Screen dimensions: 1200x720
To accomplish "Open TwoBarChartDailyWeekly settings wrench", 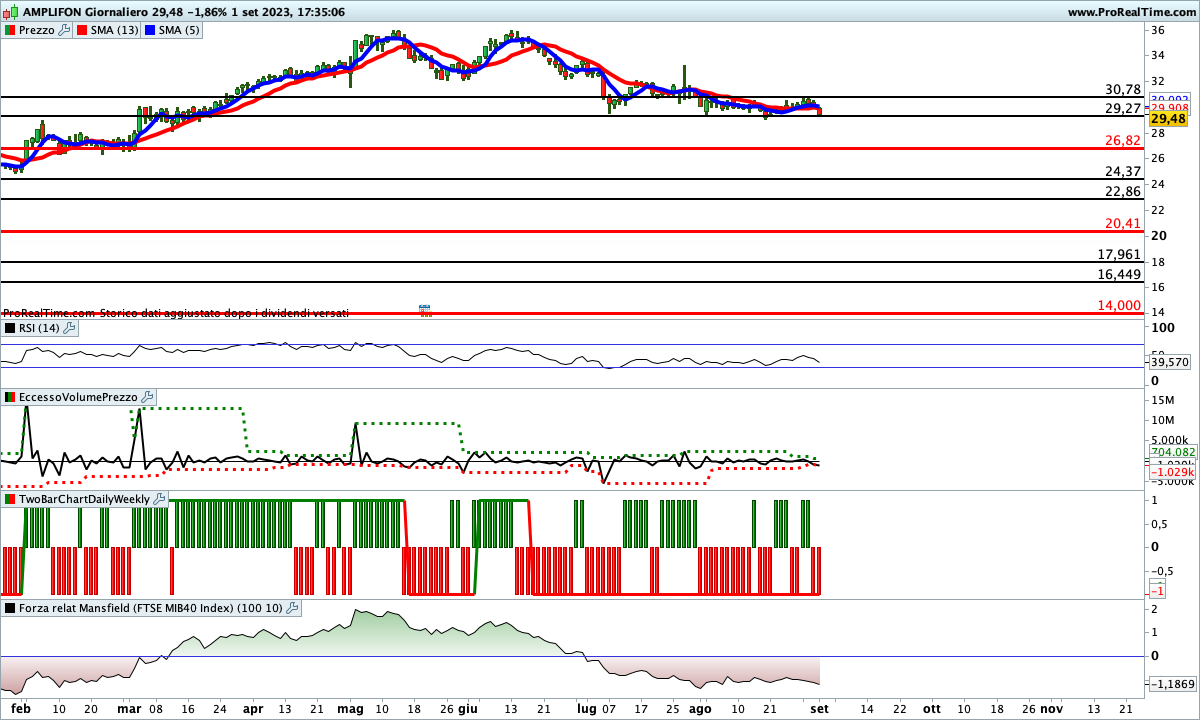I will click(159, 498).
